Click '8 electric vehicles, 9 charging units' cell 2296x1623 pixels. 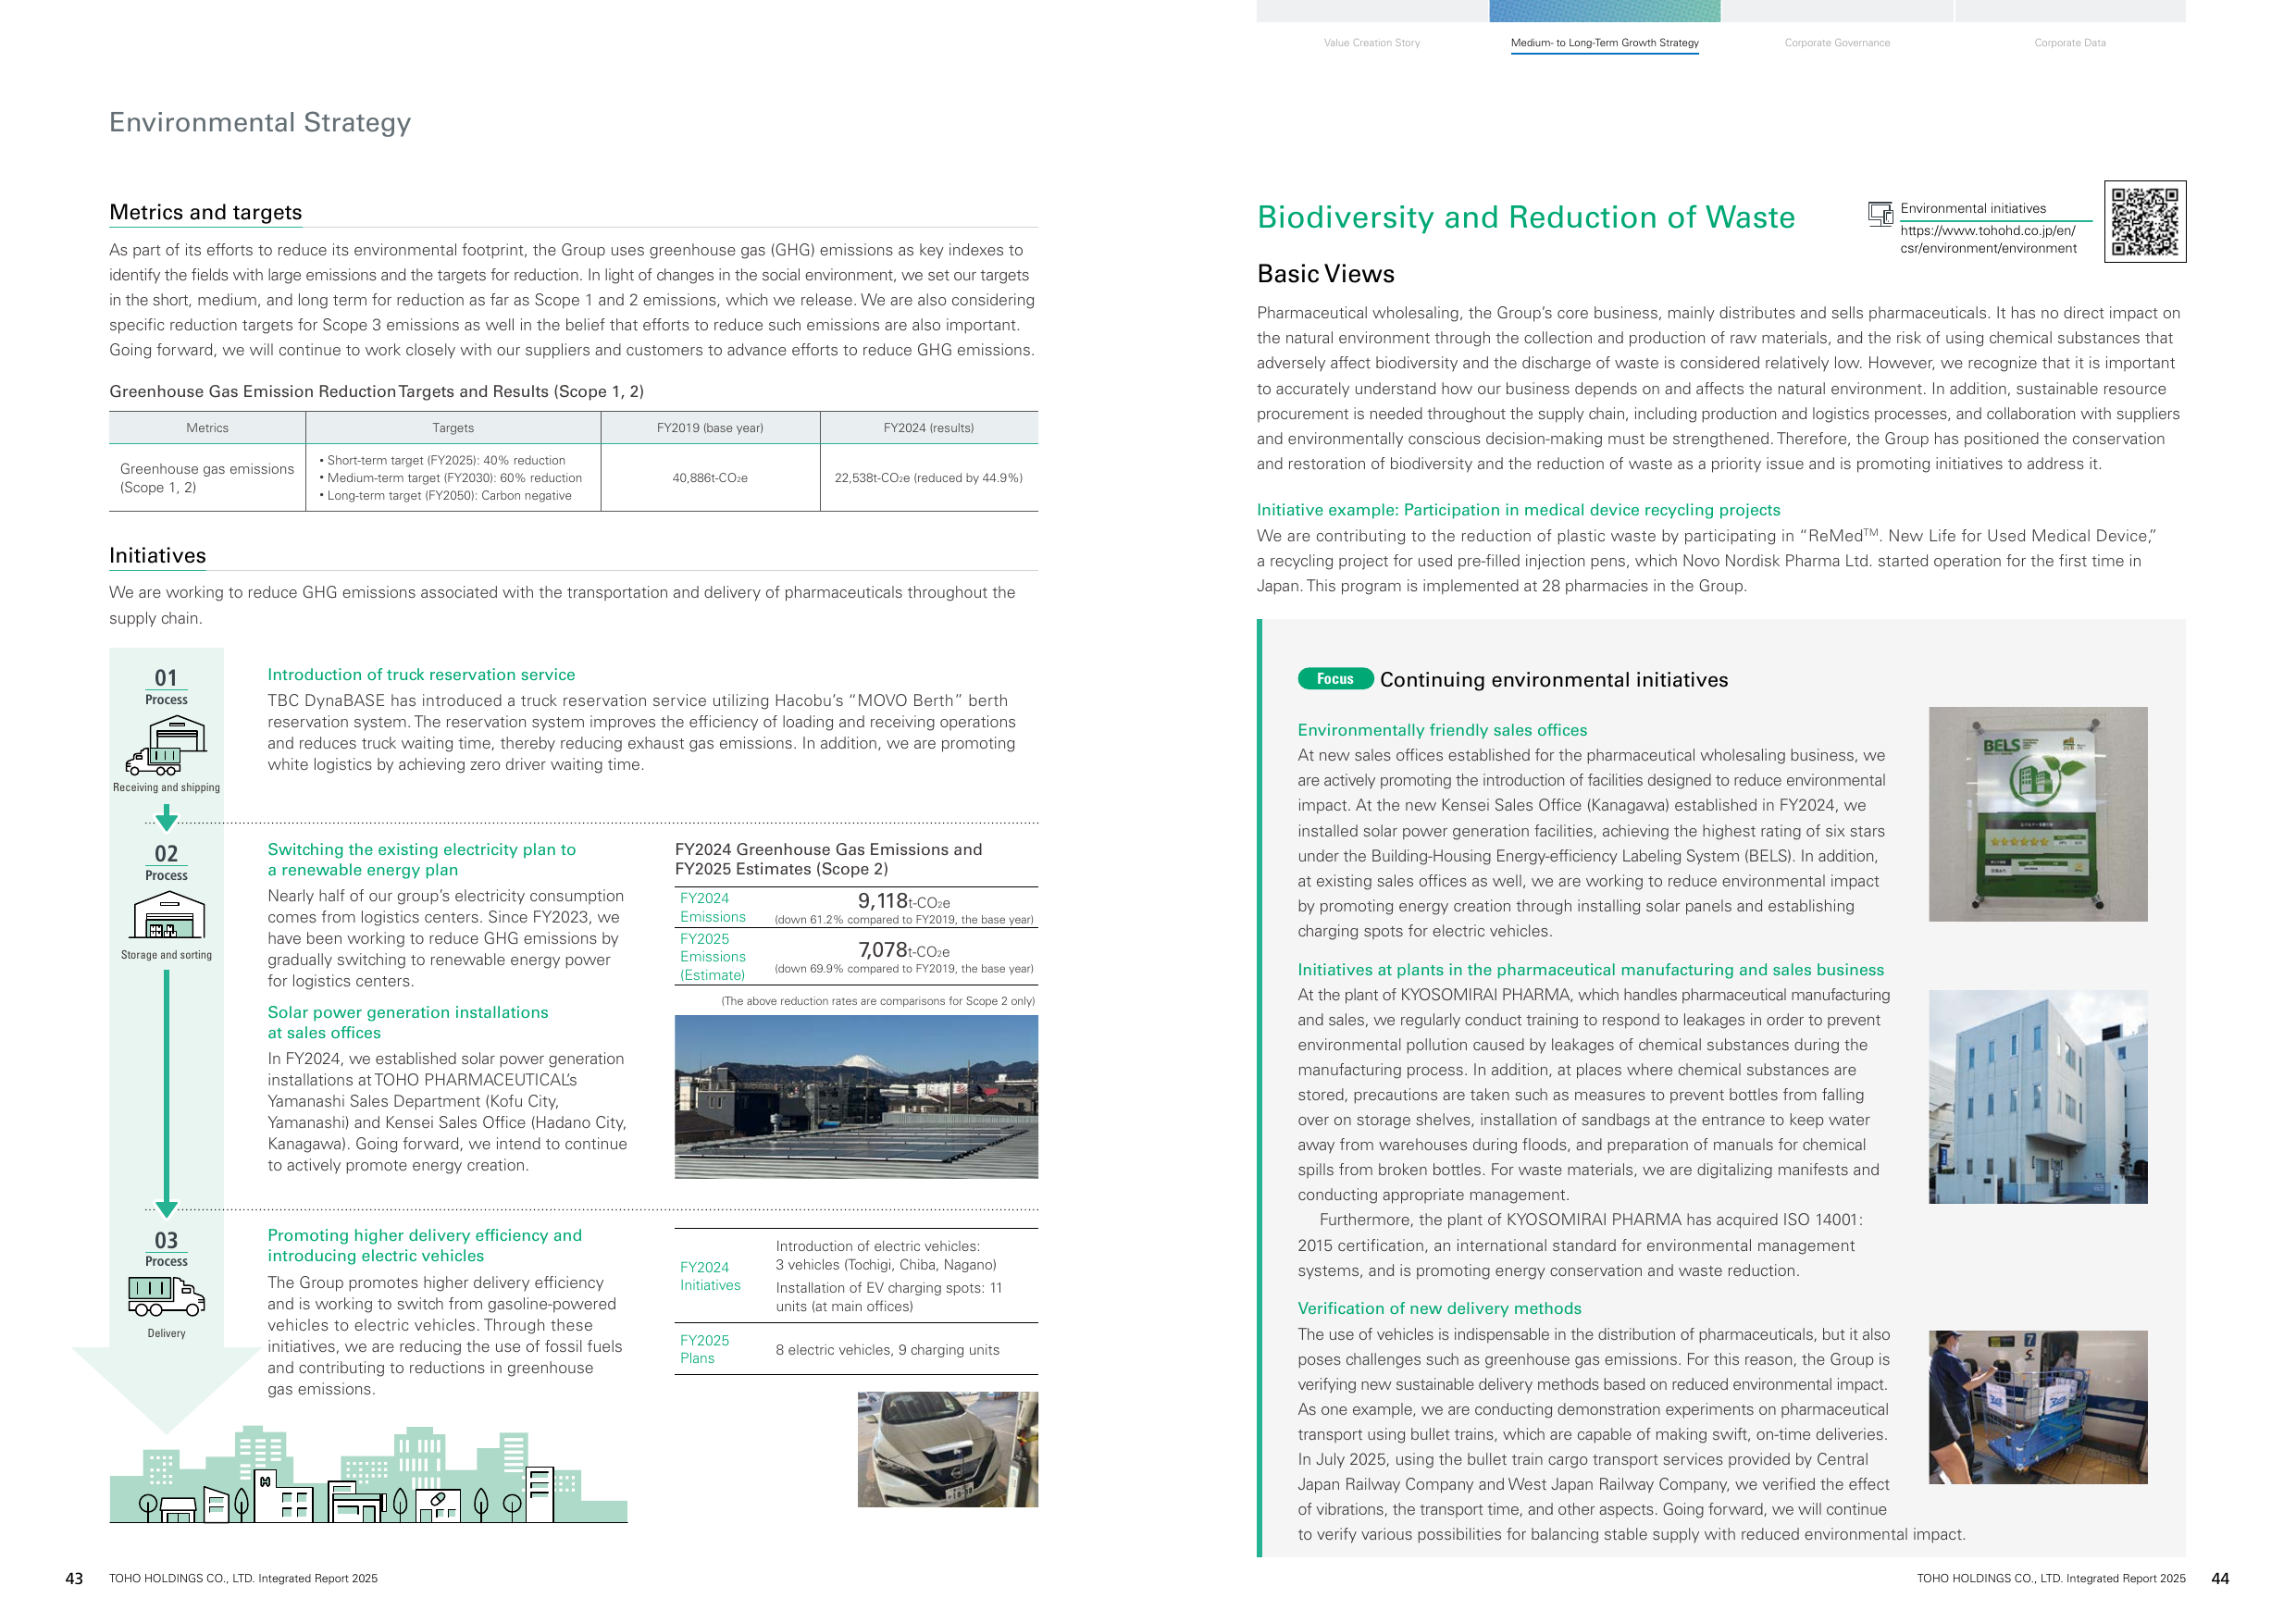[x=887, y=1350]
